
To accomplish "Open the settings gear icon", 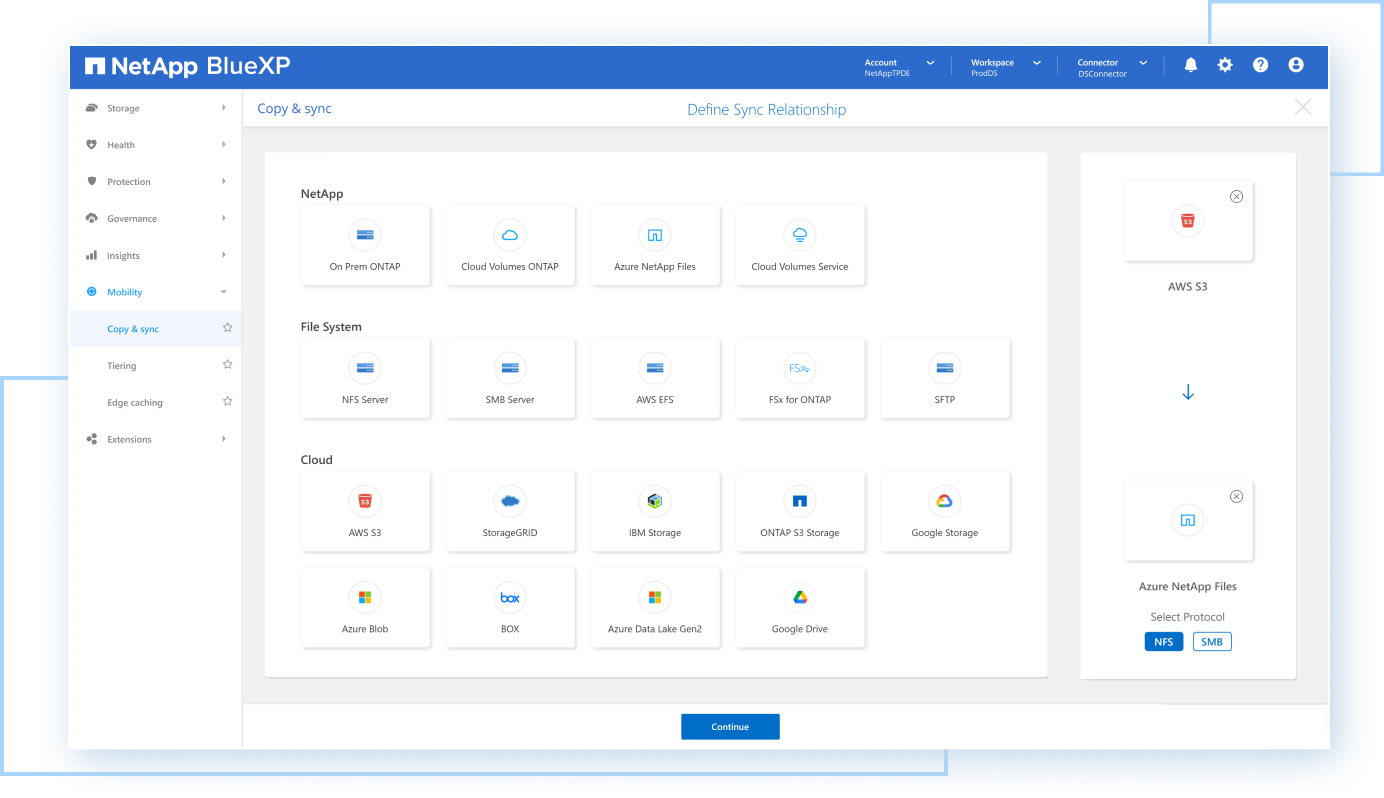I will click(x=1225, y=65).
